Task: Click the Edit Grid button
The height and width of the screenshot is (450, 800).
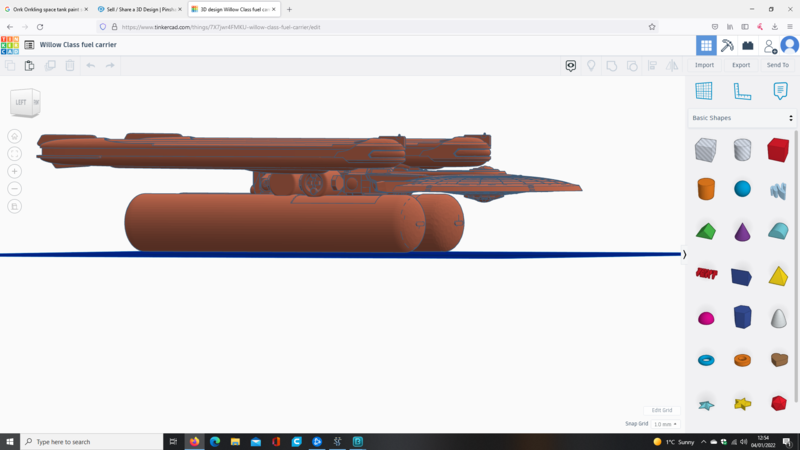Action: click(662, 410)
